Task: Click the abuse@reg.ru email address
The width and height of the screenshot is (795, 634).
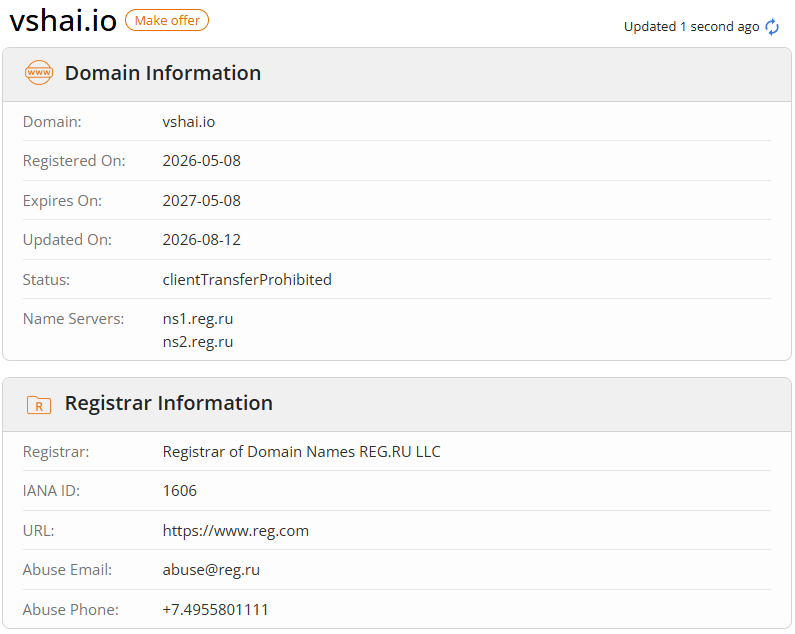Action: [x=211, y=570]
